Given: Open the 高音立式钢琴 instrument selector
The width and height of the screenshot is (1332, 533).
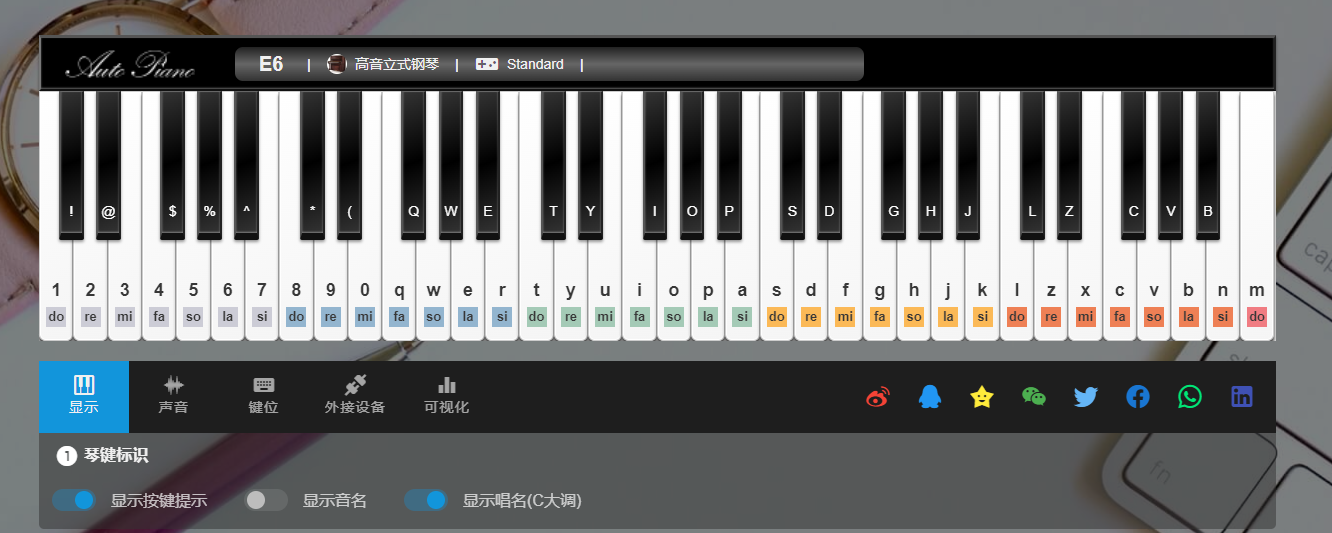Looking at the screenshot, I should click(383, 64).
